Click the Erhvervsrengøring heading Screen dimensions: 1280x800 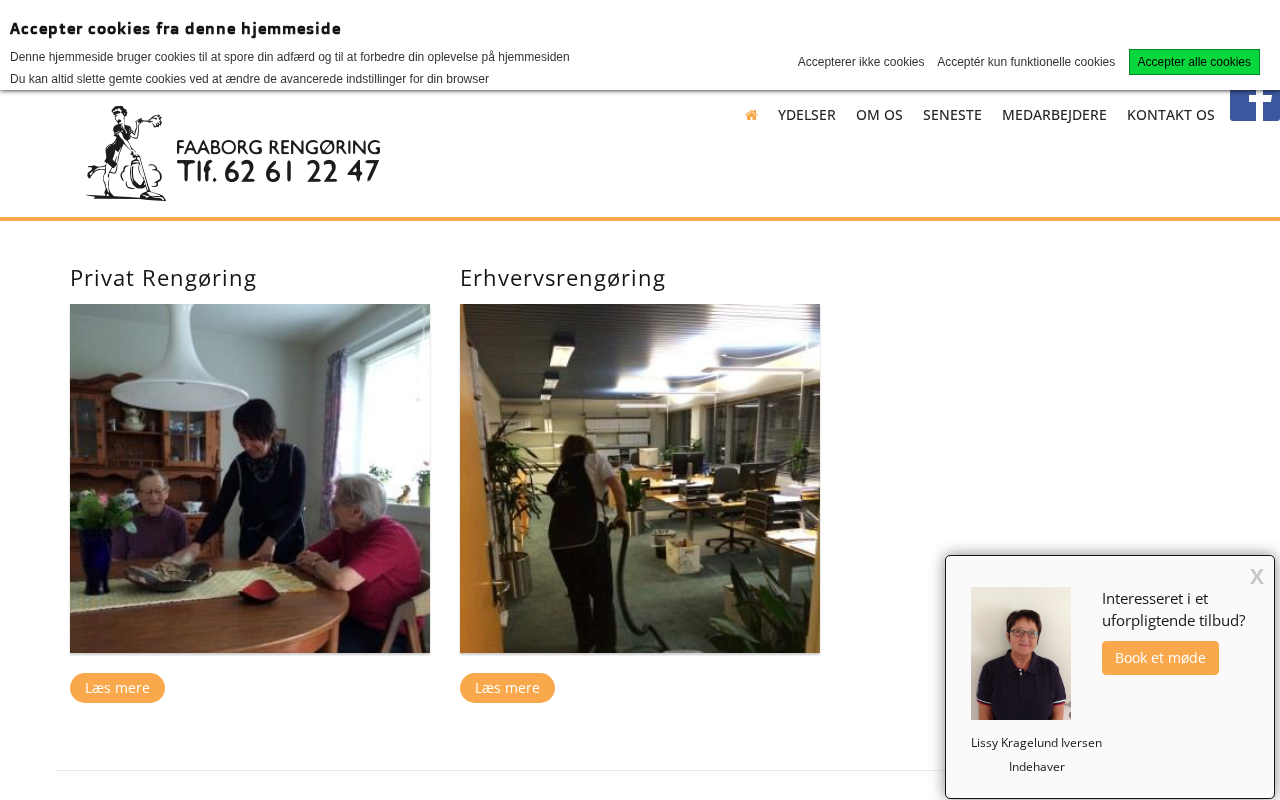click(563, 278)
